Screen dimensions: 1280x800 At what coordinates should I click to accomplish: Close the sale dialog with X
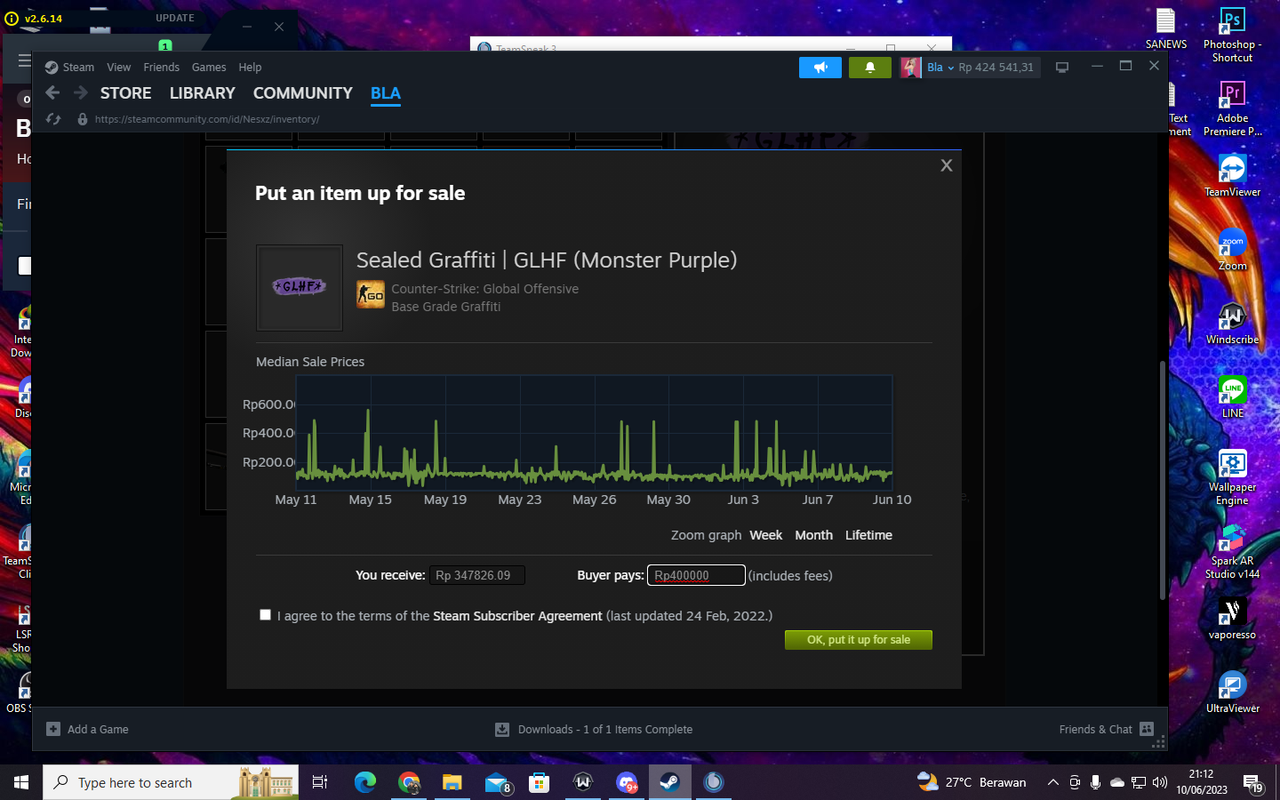click(x=946, y=165)
